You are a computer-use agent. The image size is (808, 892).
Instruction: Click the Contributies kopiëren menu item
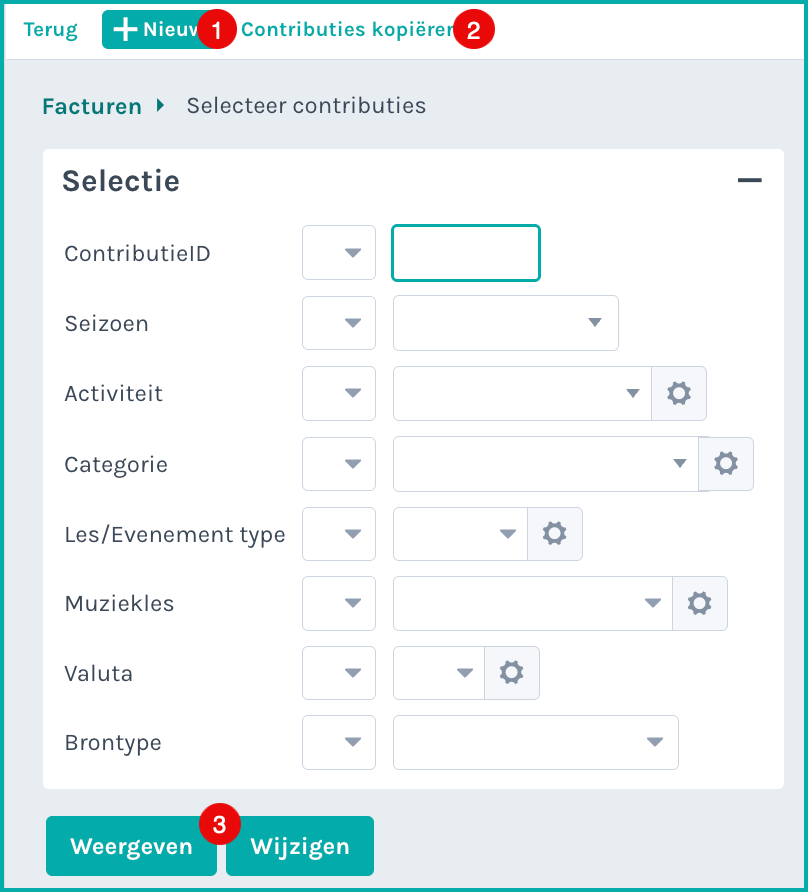348,30
